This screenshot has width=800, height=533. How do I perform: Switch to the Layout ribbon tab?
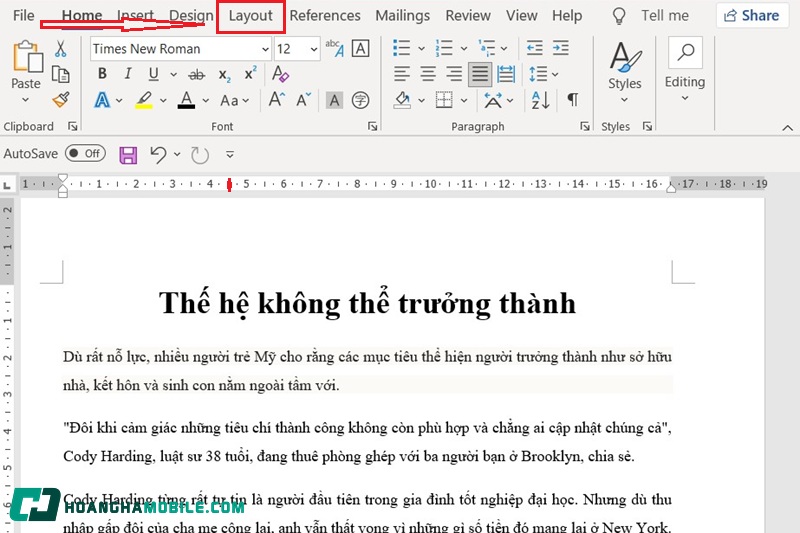[250, 16]
